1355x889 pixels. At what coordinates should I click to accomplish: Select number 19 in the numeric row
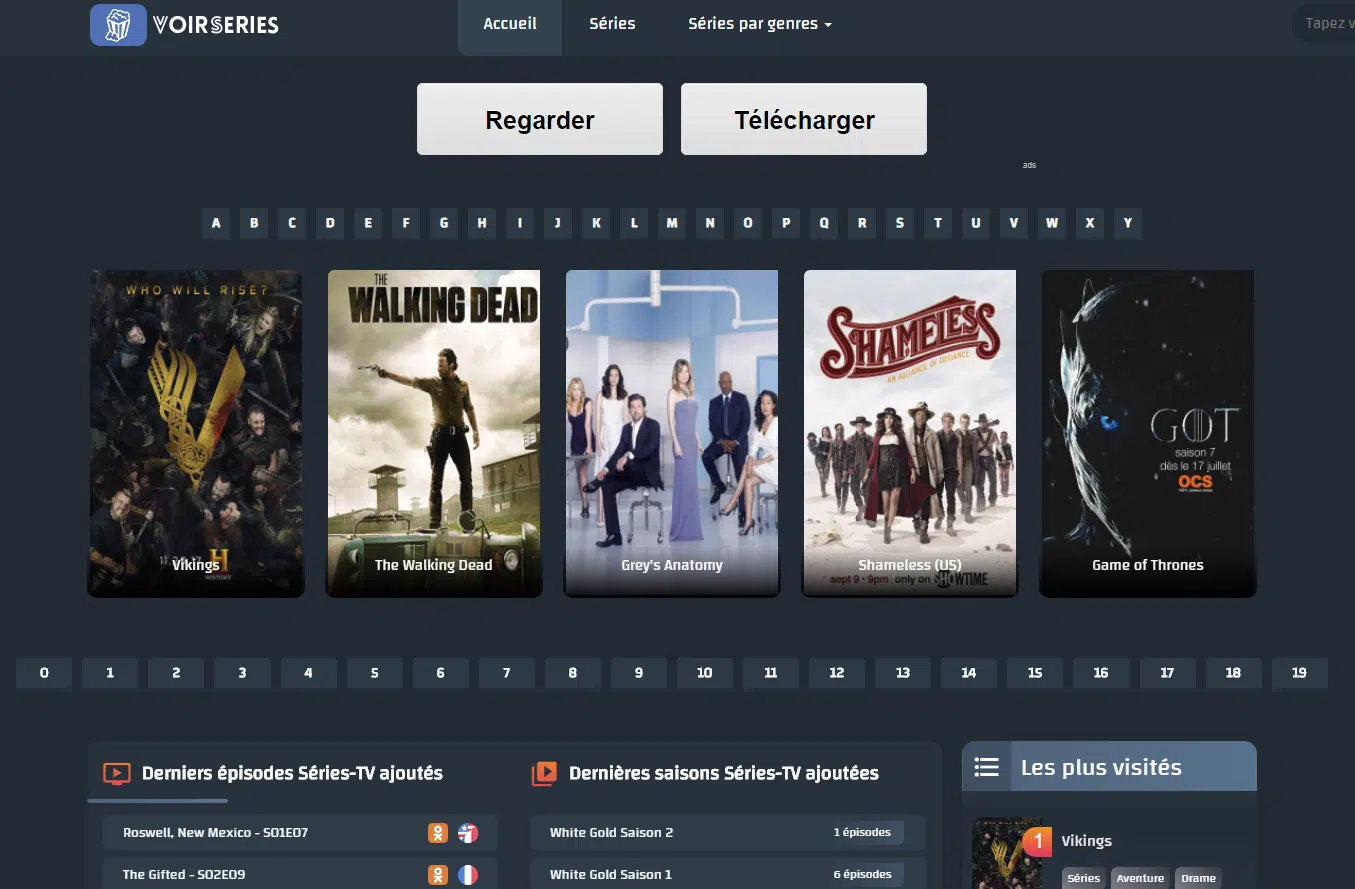[x=1299, y=673]
